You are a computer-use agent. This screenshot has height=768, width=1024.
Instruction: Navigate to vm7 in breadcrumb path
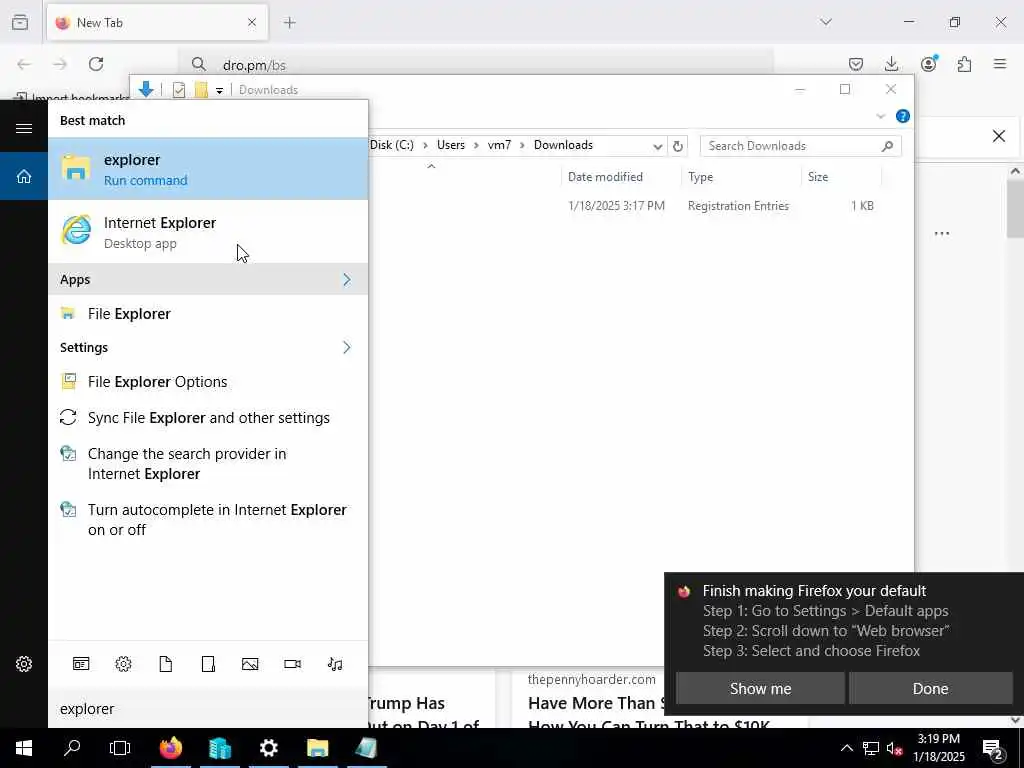(x=500, y=145)
